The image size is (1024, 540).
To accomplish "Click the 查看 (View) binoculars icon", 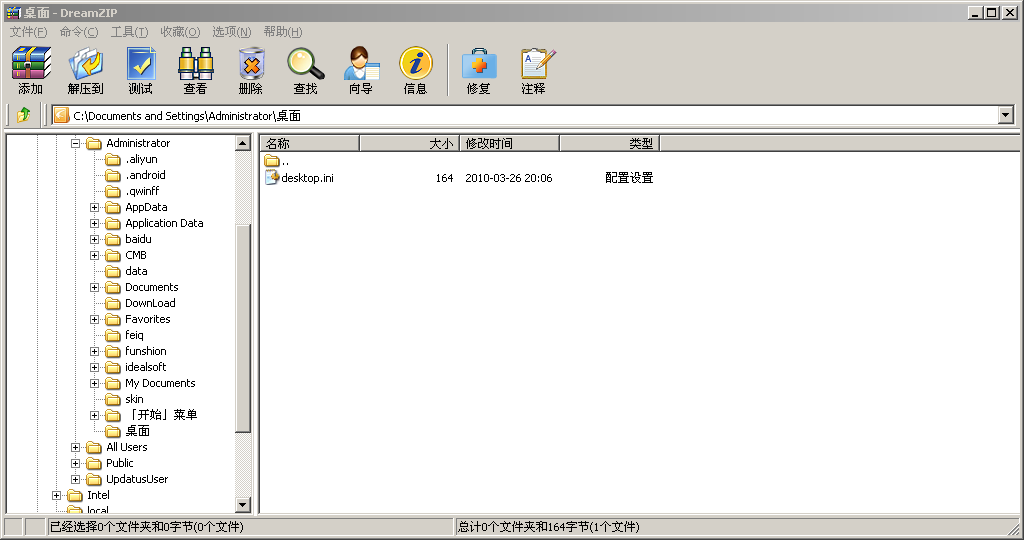I will 195,63.
